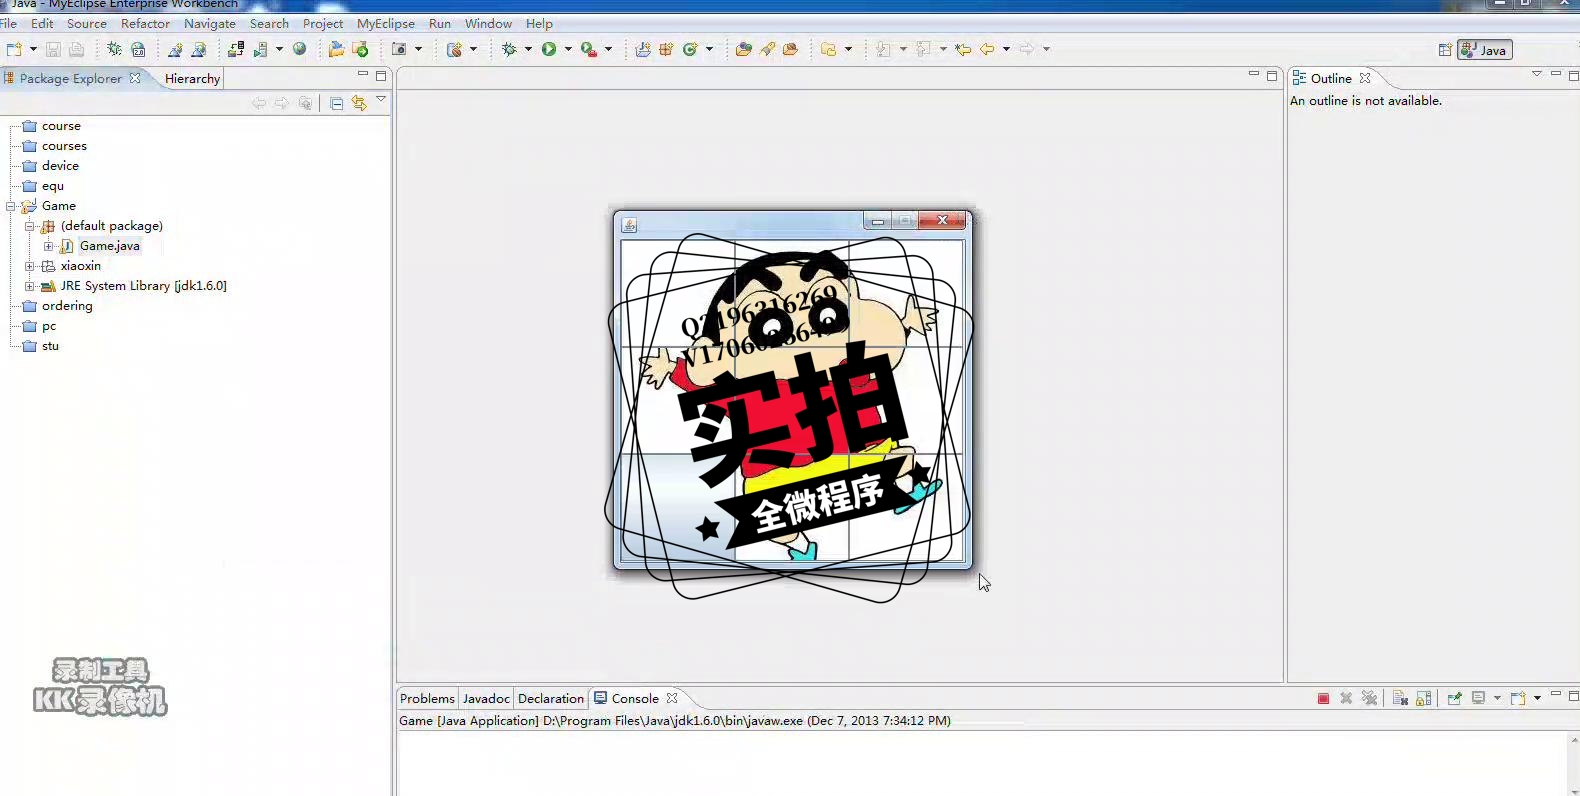Click Clear Console icon

[x=1400, y=698]
